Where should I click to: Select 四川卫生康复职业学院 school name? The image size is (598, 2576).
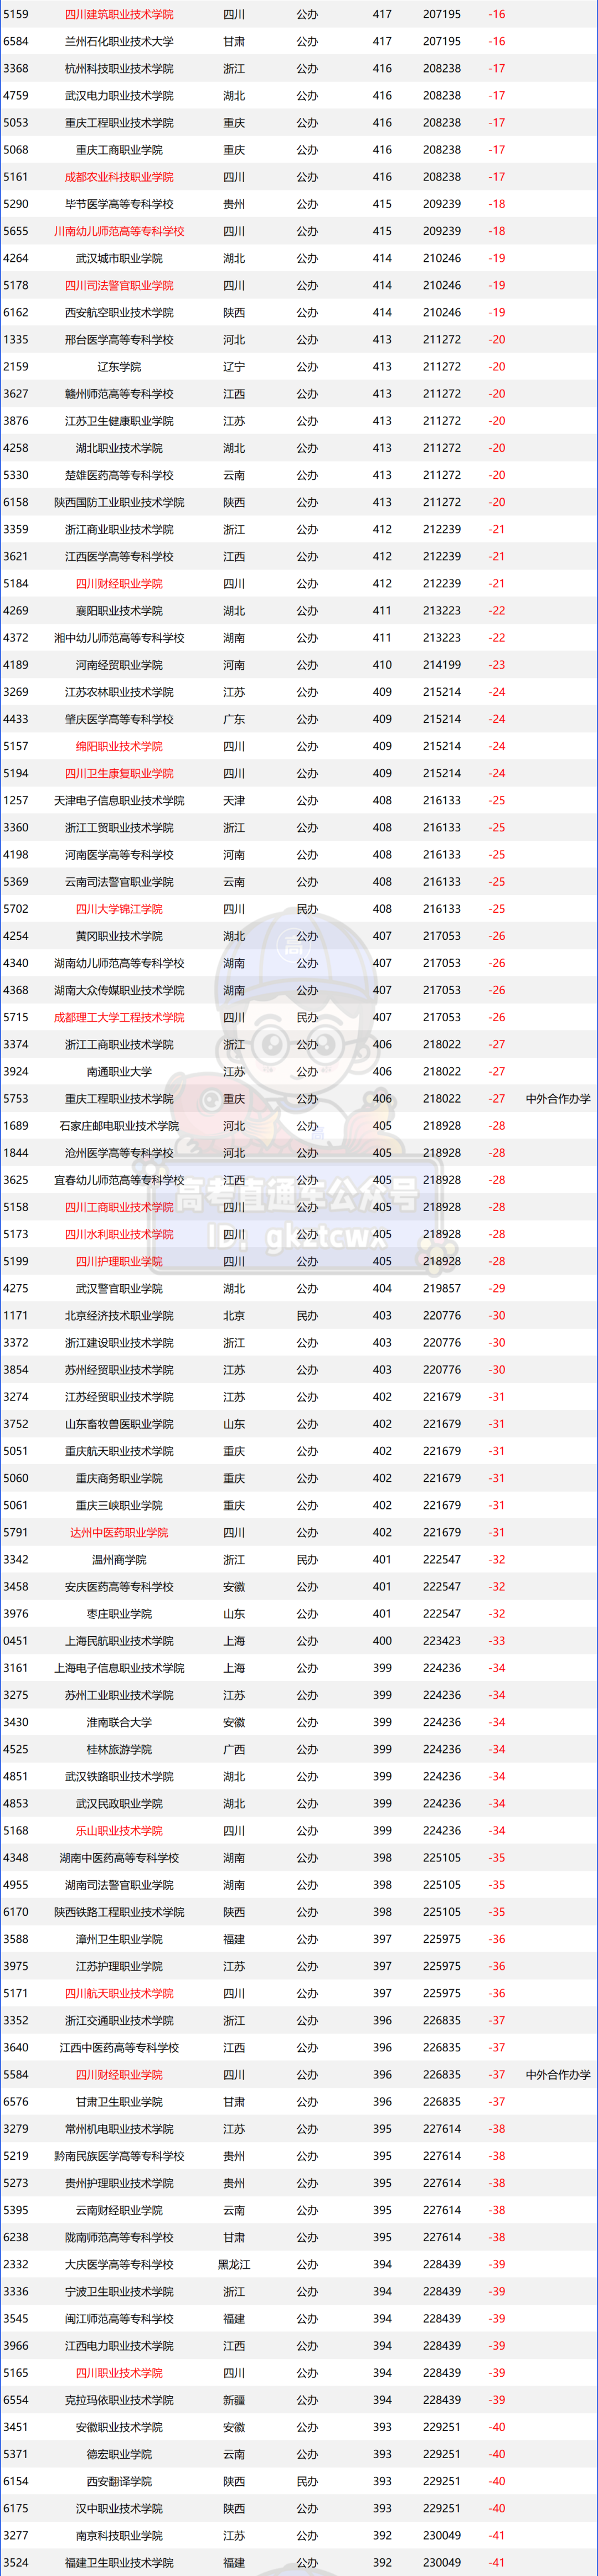tap(119, 773)
